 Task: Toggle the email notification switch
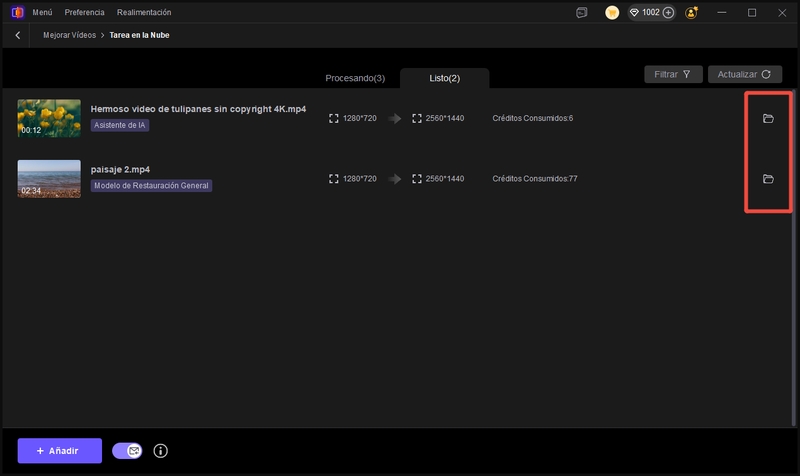click(x=127, y=451)
